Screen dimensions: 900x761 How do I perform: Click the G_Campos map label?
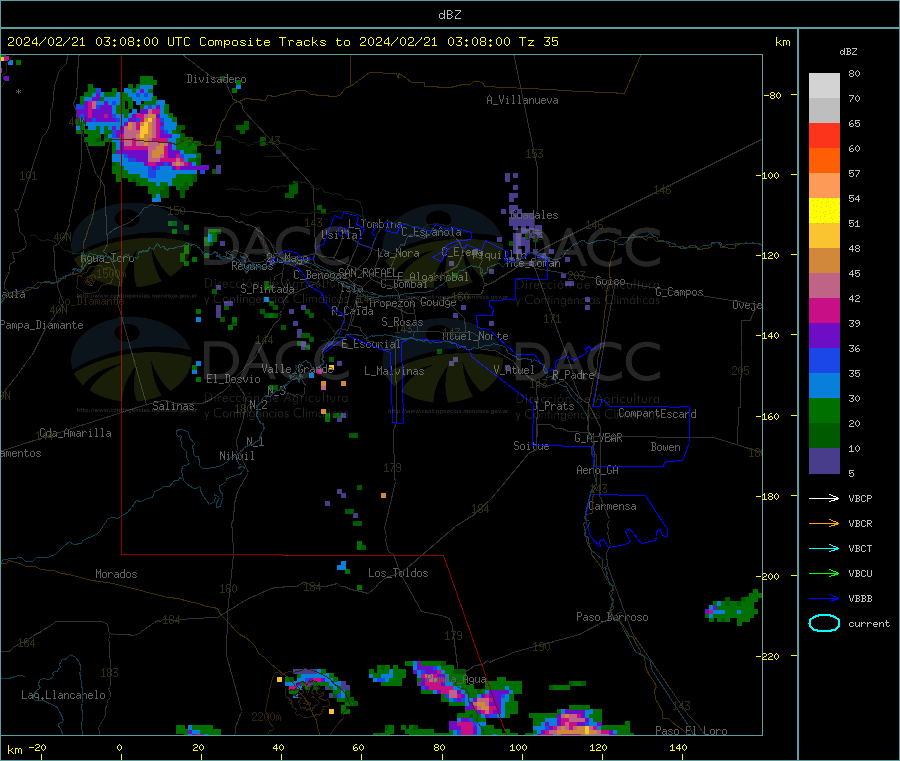(679, 292)
